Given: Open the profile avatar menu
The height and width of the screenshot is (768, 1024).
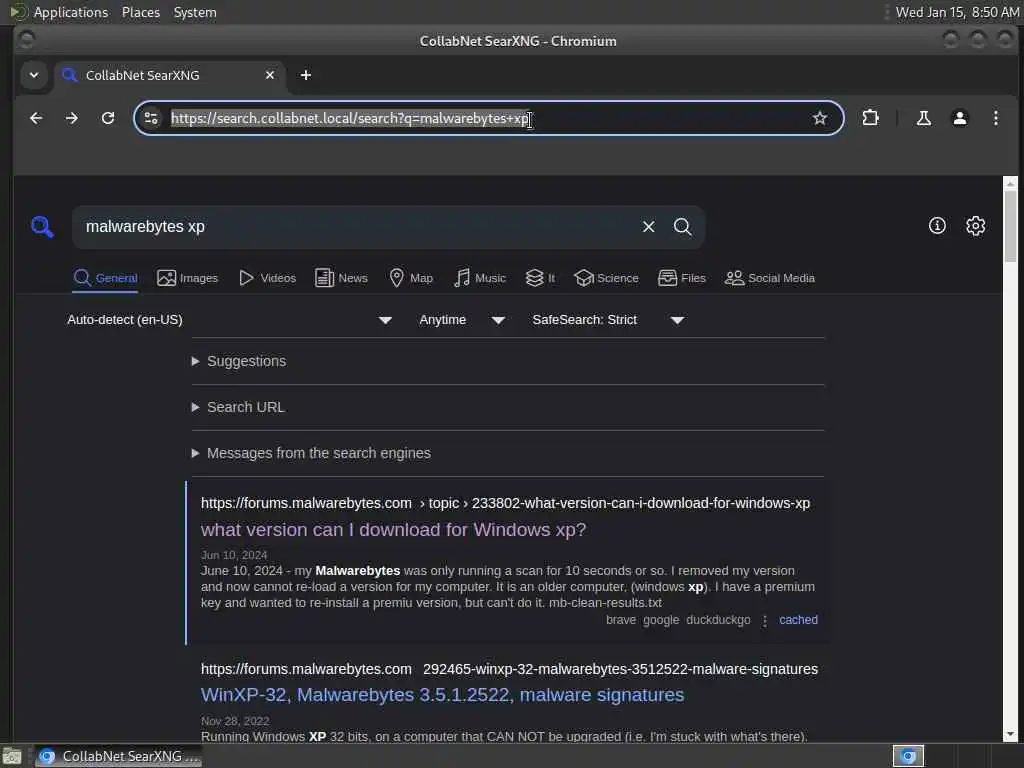Looking at the screenshot, I should (x=959, y=118).
